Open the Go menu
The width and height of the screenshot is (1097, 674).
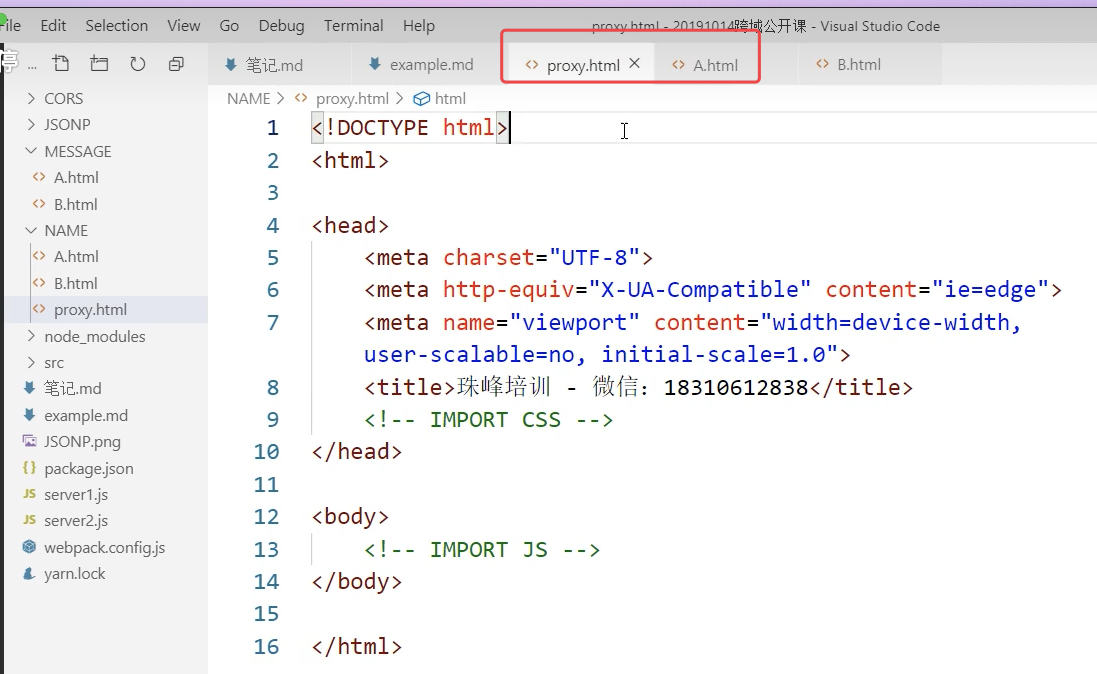click(229, 26)
